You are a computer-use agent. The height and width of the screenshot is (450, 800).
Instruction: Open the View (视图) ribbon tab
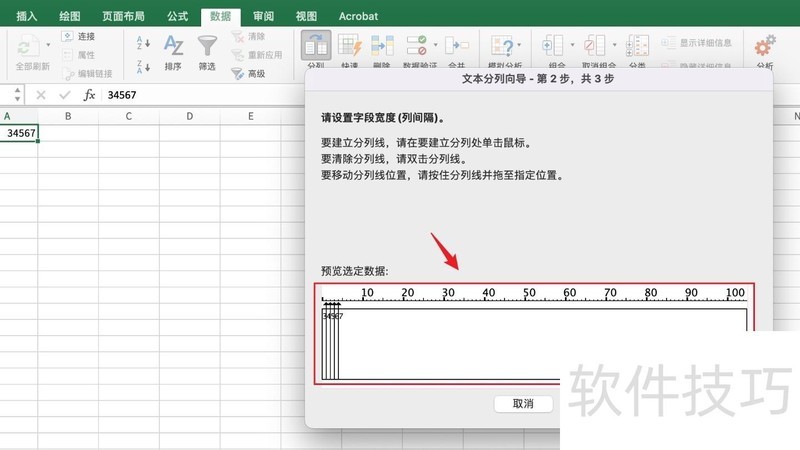point(306,16)
